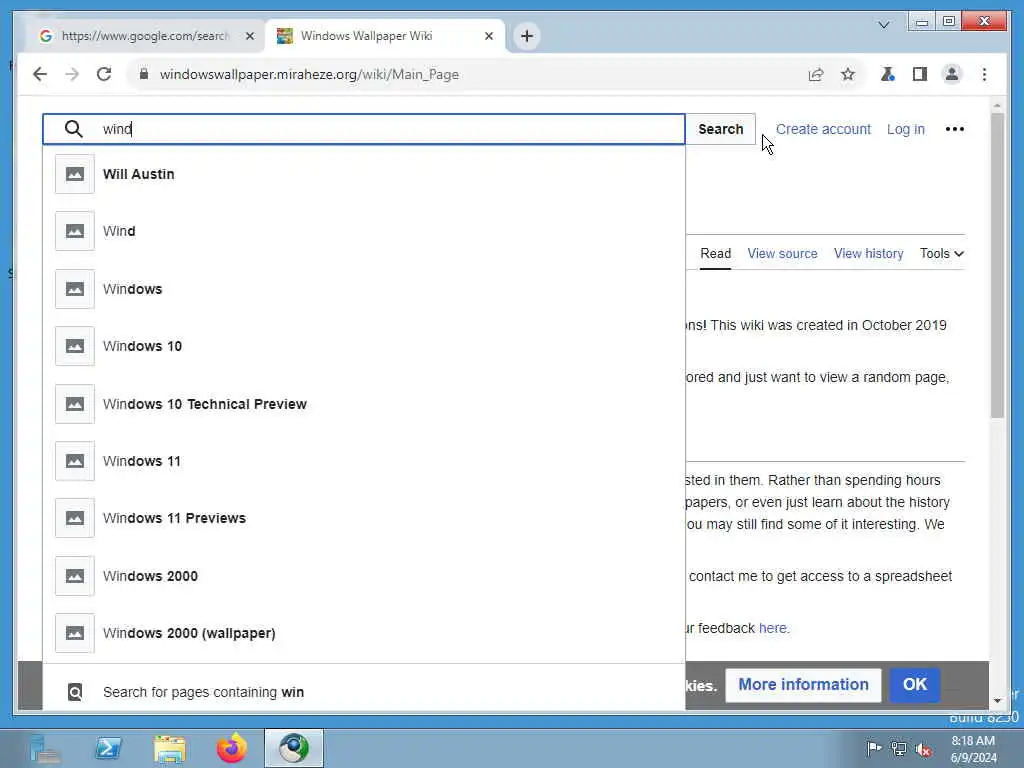
Task: Open a new browser tab
Action: click(x=527, y=36)
